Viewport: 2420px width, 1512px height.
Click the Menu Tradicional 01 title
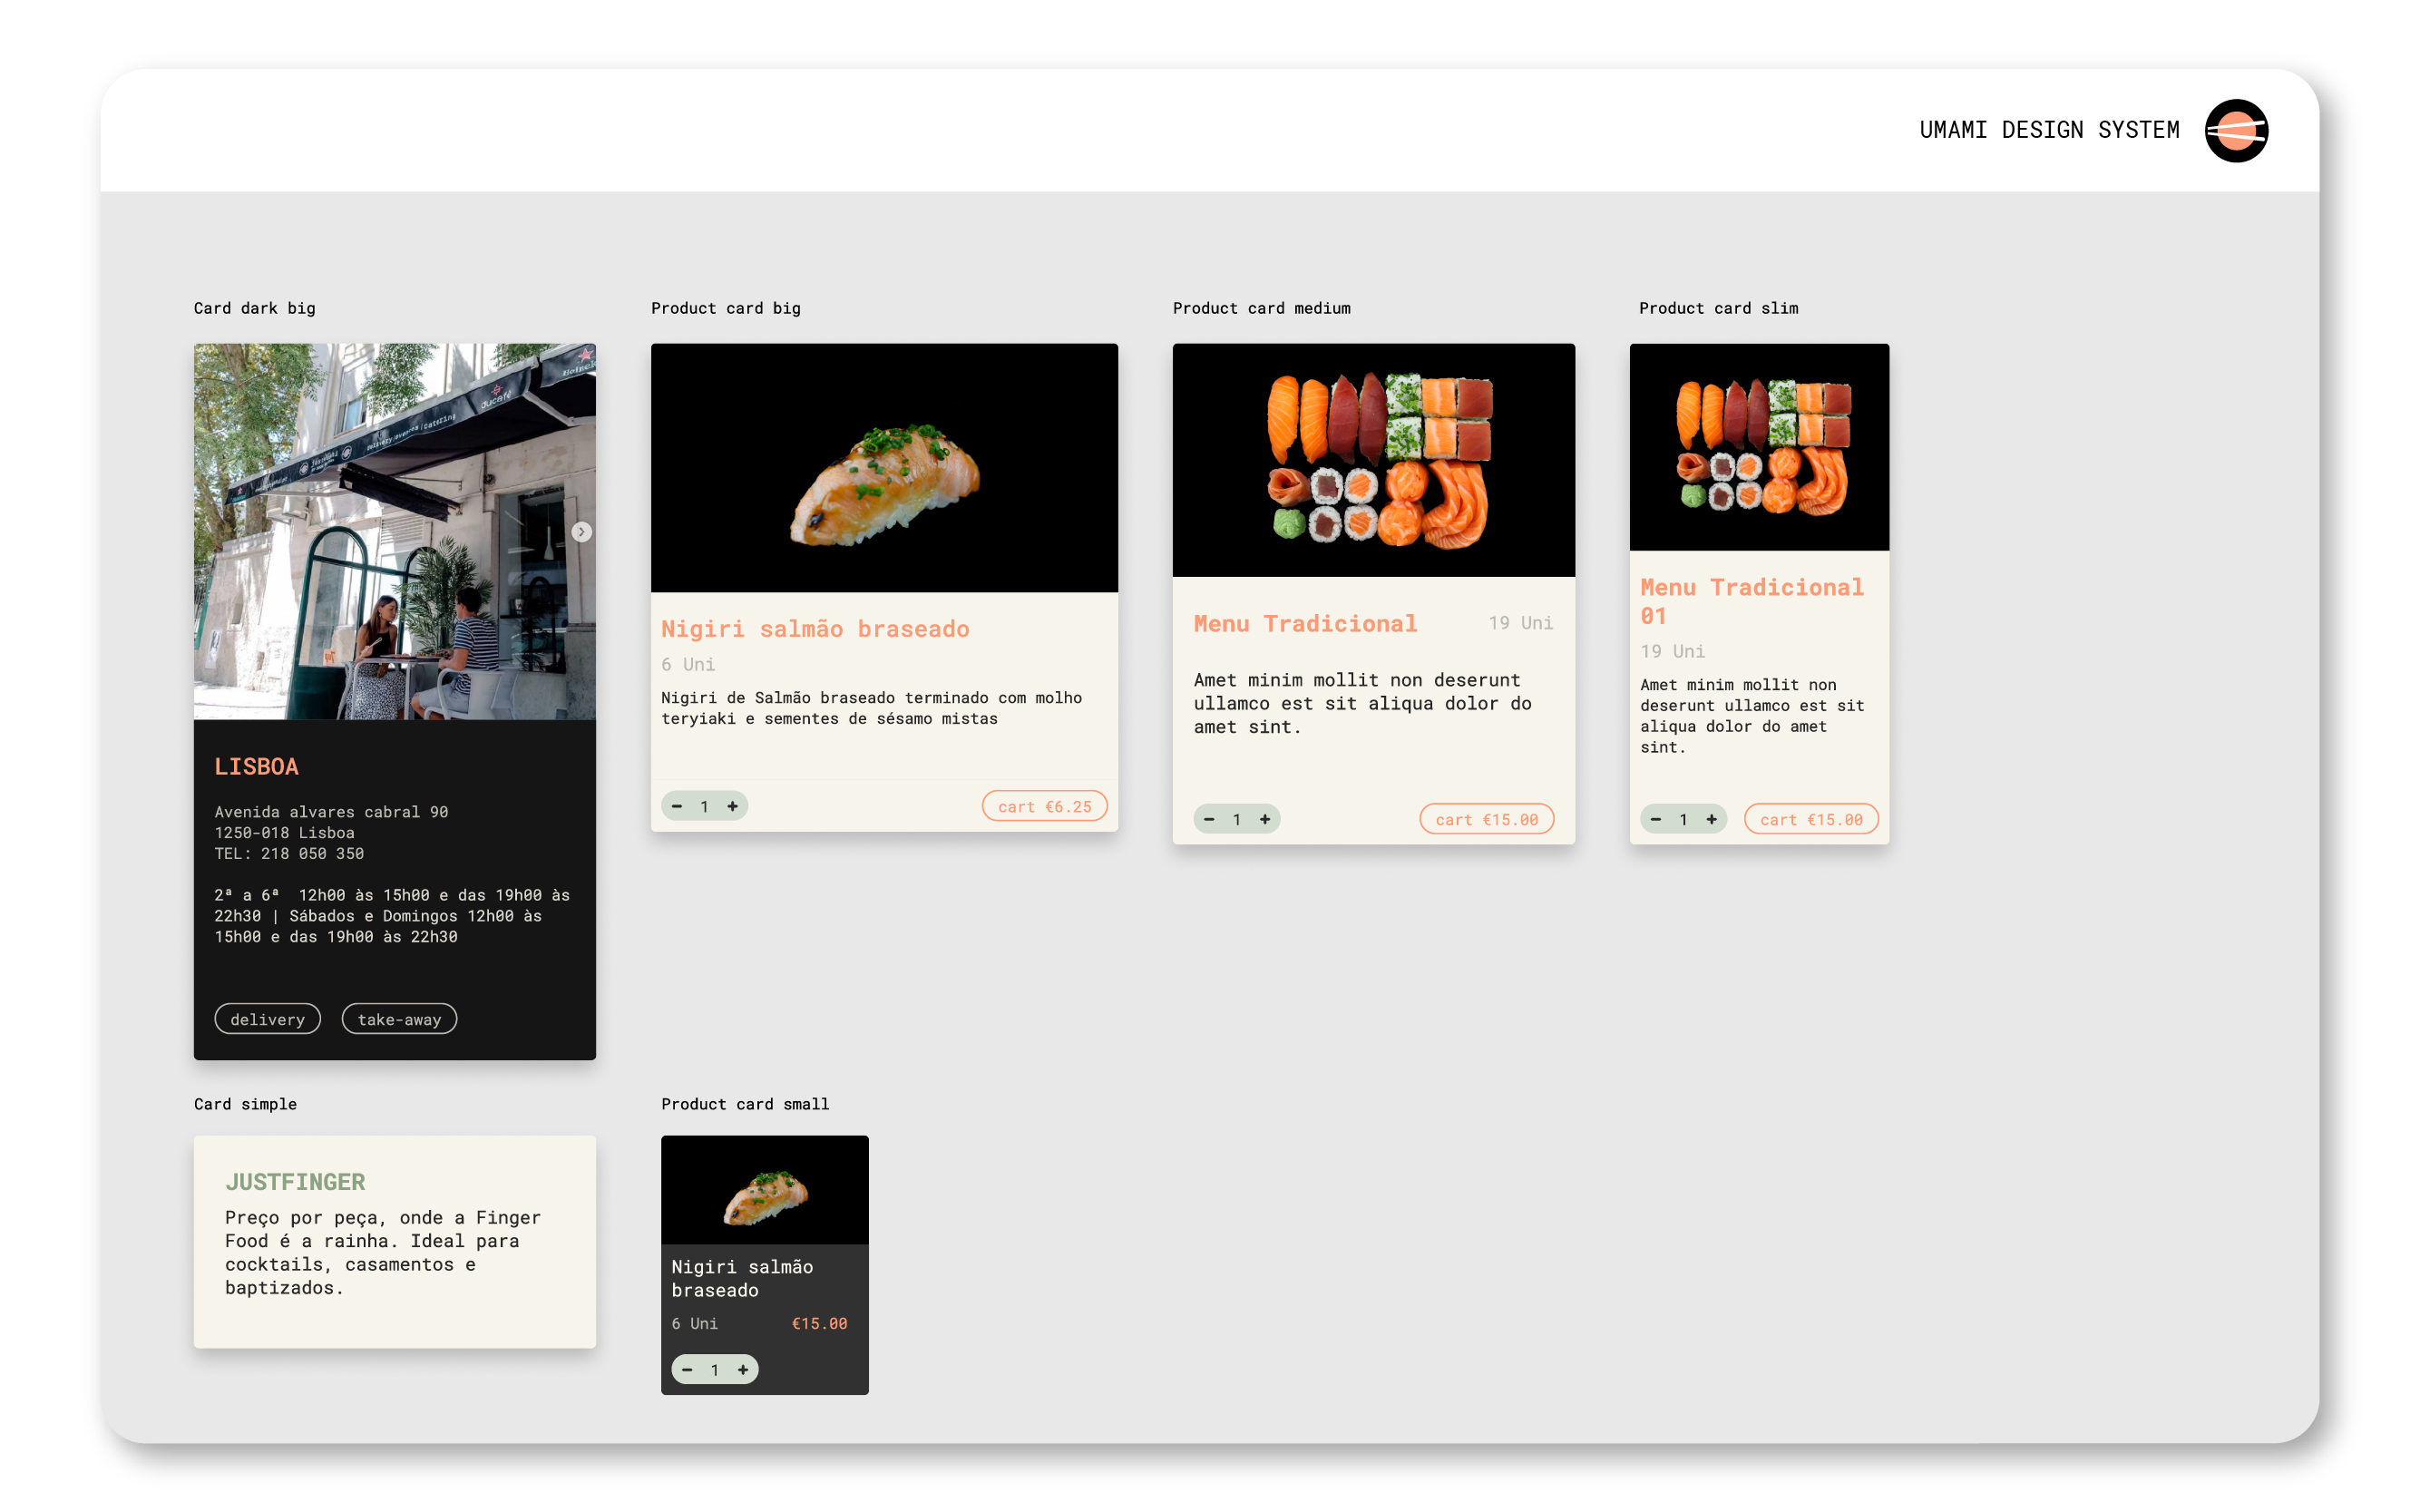tap(1751, 601)
